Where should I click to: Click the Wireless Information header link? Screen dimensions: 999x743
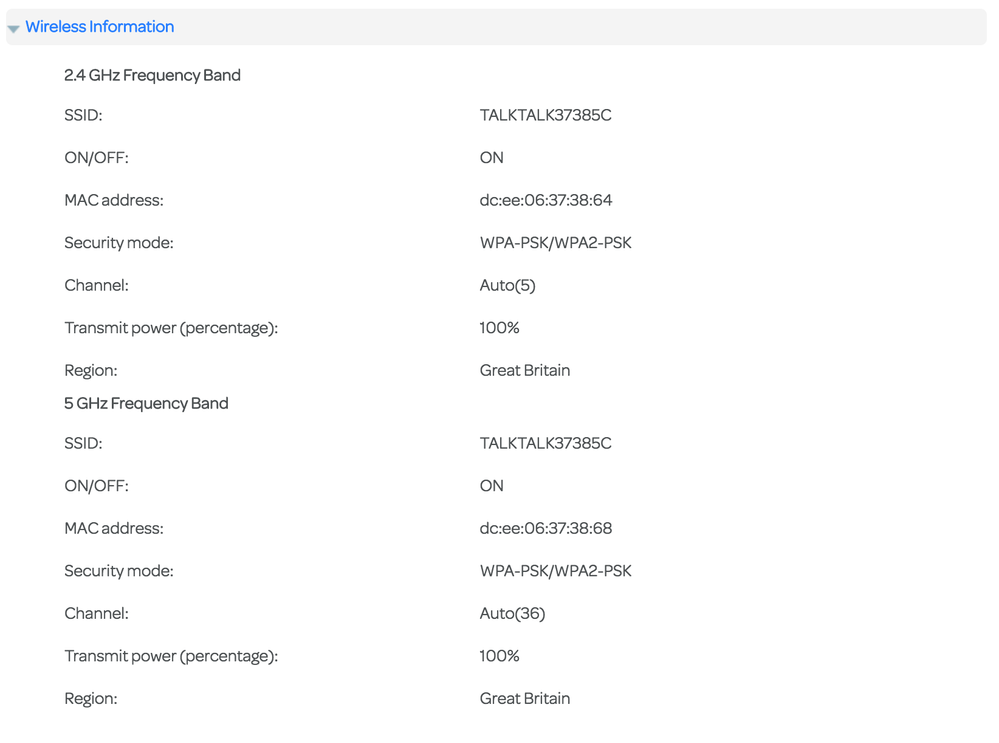coord(99,27)
